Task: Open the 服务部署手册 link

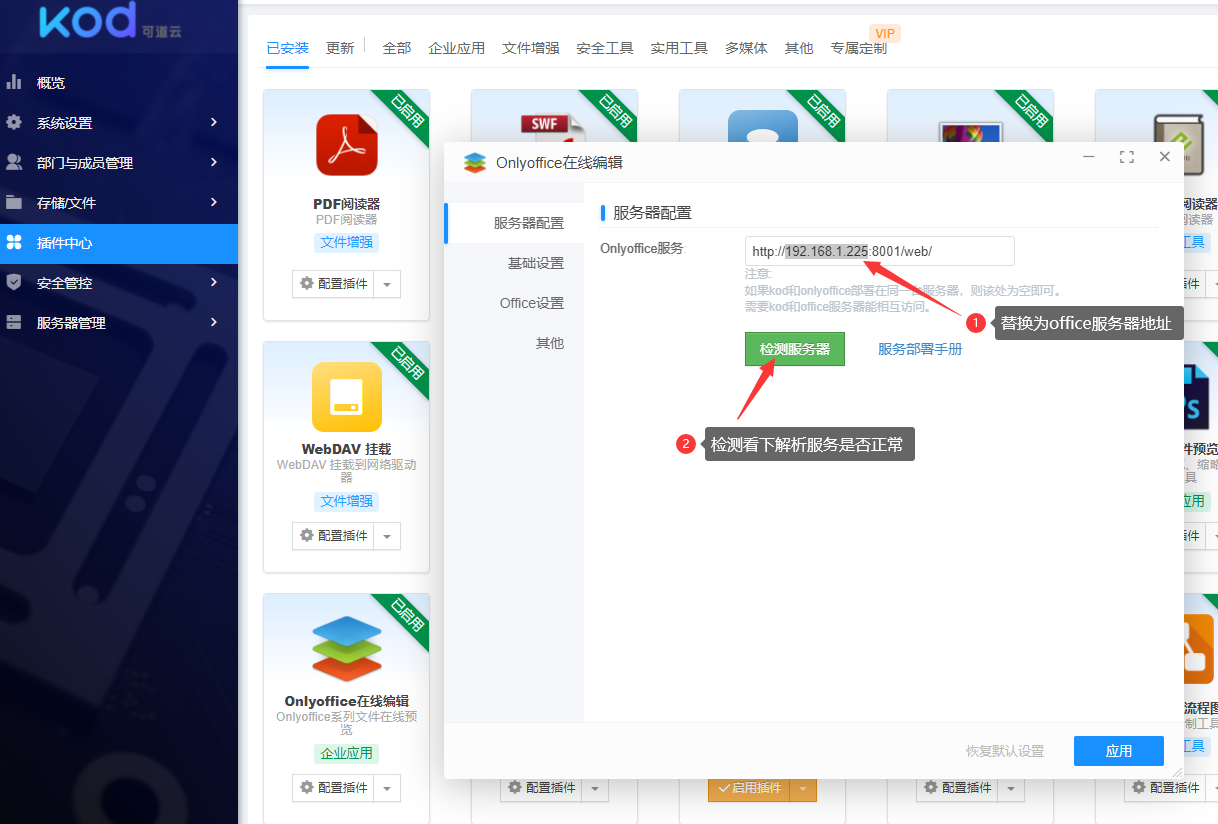Action: 919,349
